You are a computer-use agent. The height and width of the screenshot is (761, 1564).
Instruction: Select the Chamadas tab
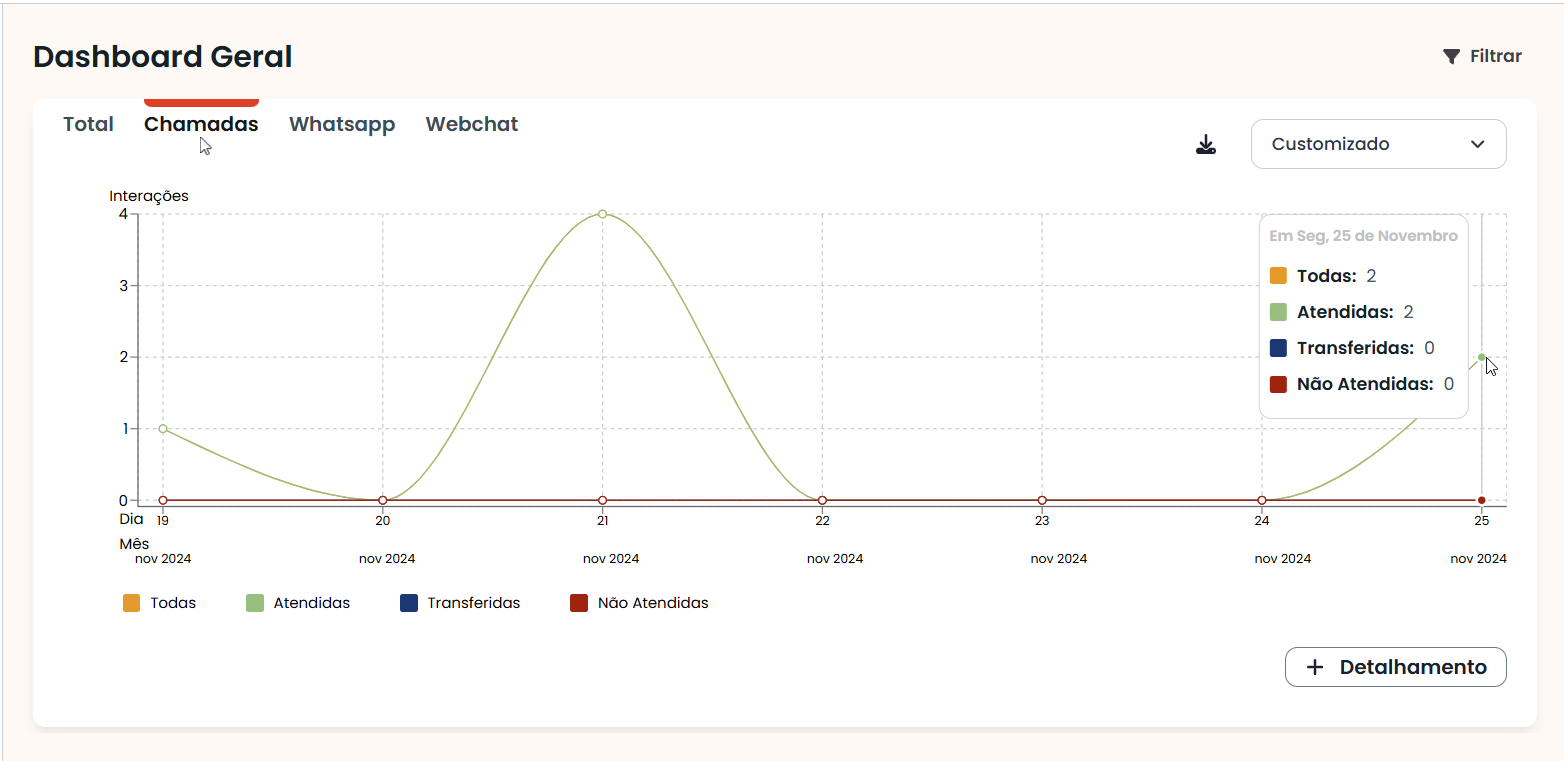(x=201, y=125)
